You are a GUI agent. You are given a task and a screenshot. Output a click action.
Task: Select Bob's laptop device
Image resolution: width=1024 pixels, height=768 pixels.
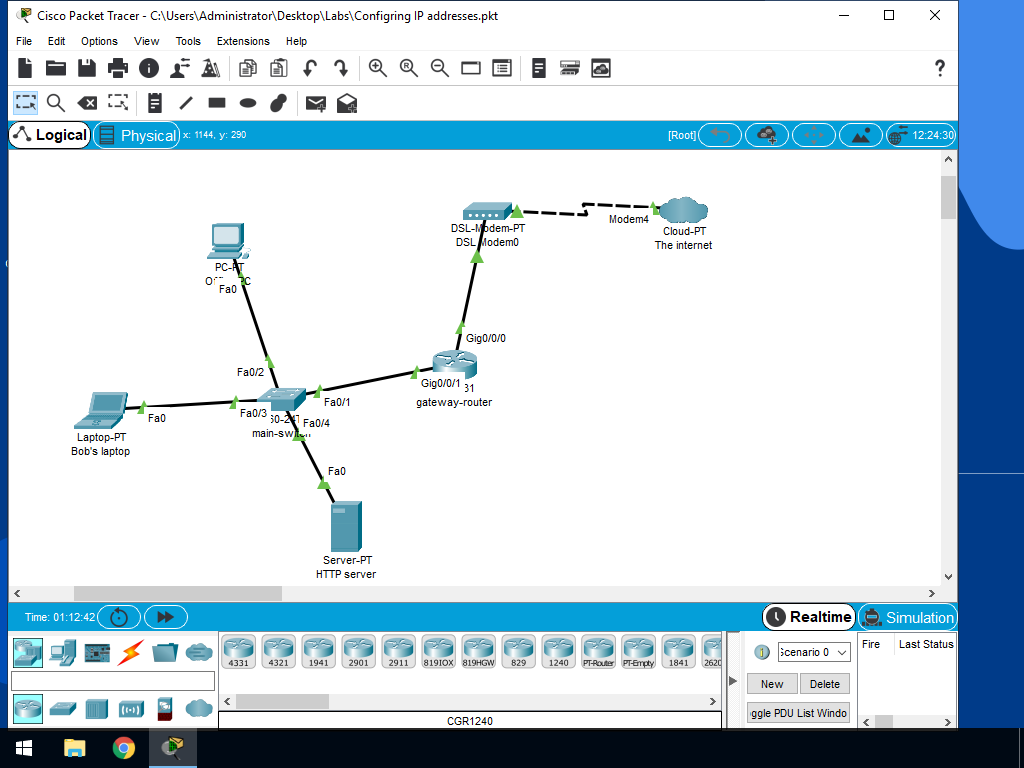click(101, 410)
